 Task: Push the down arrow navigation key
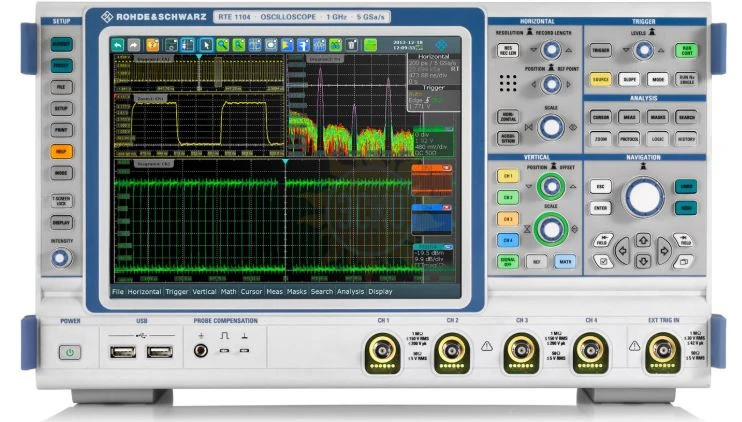[x=643, y=261]
